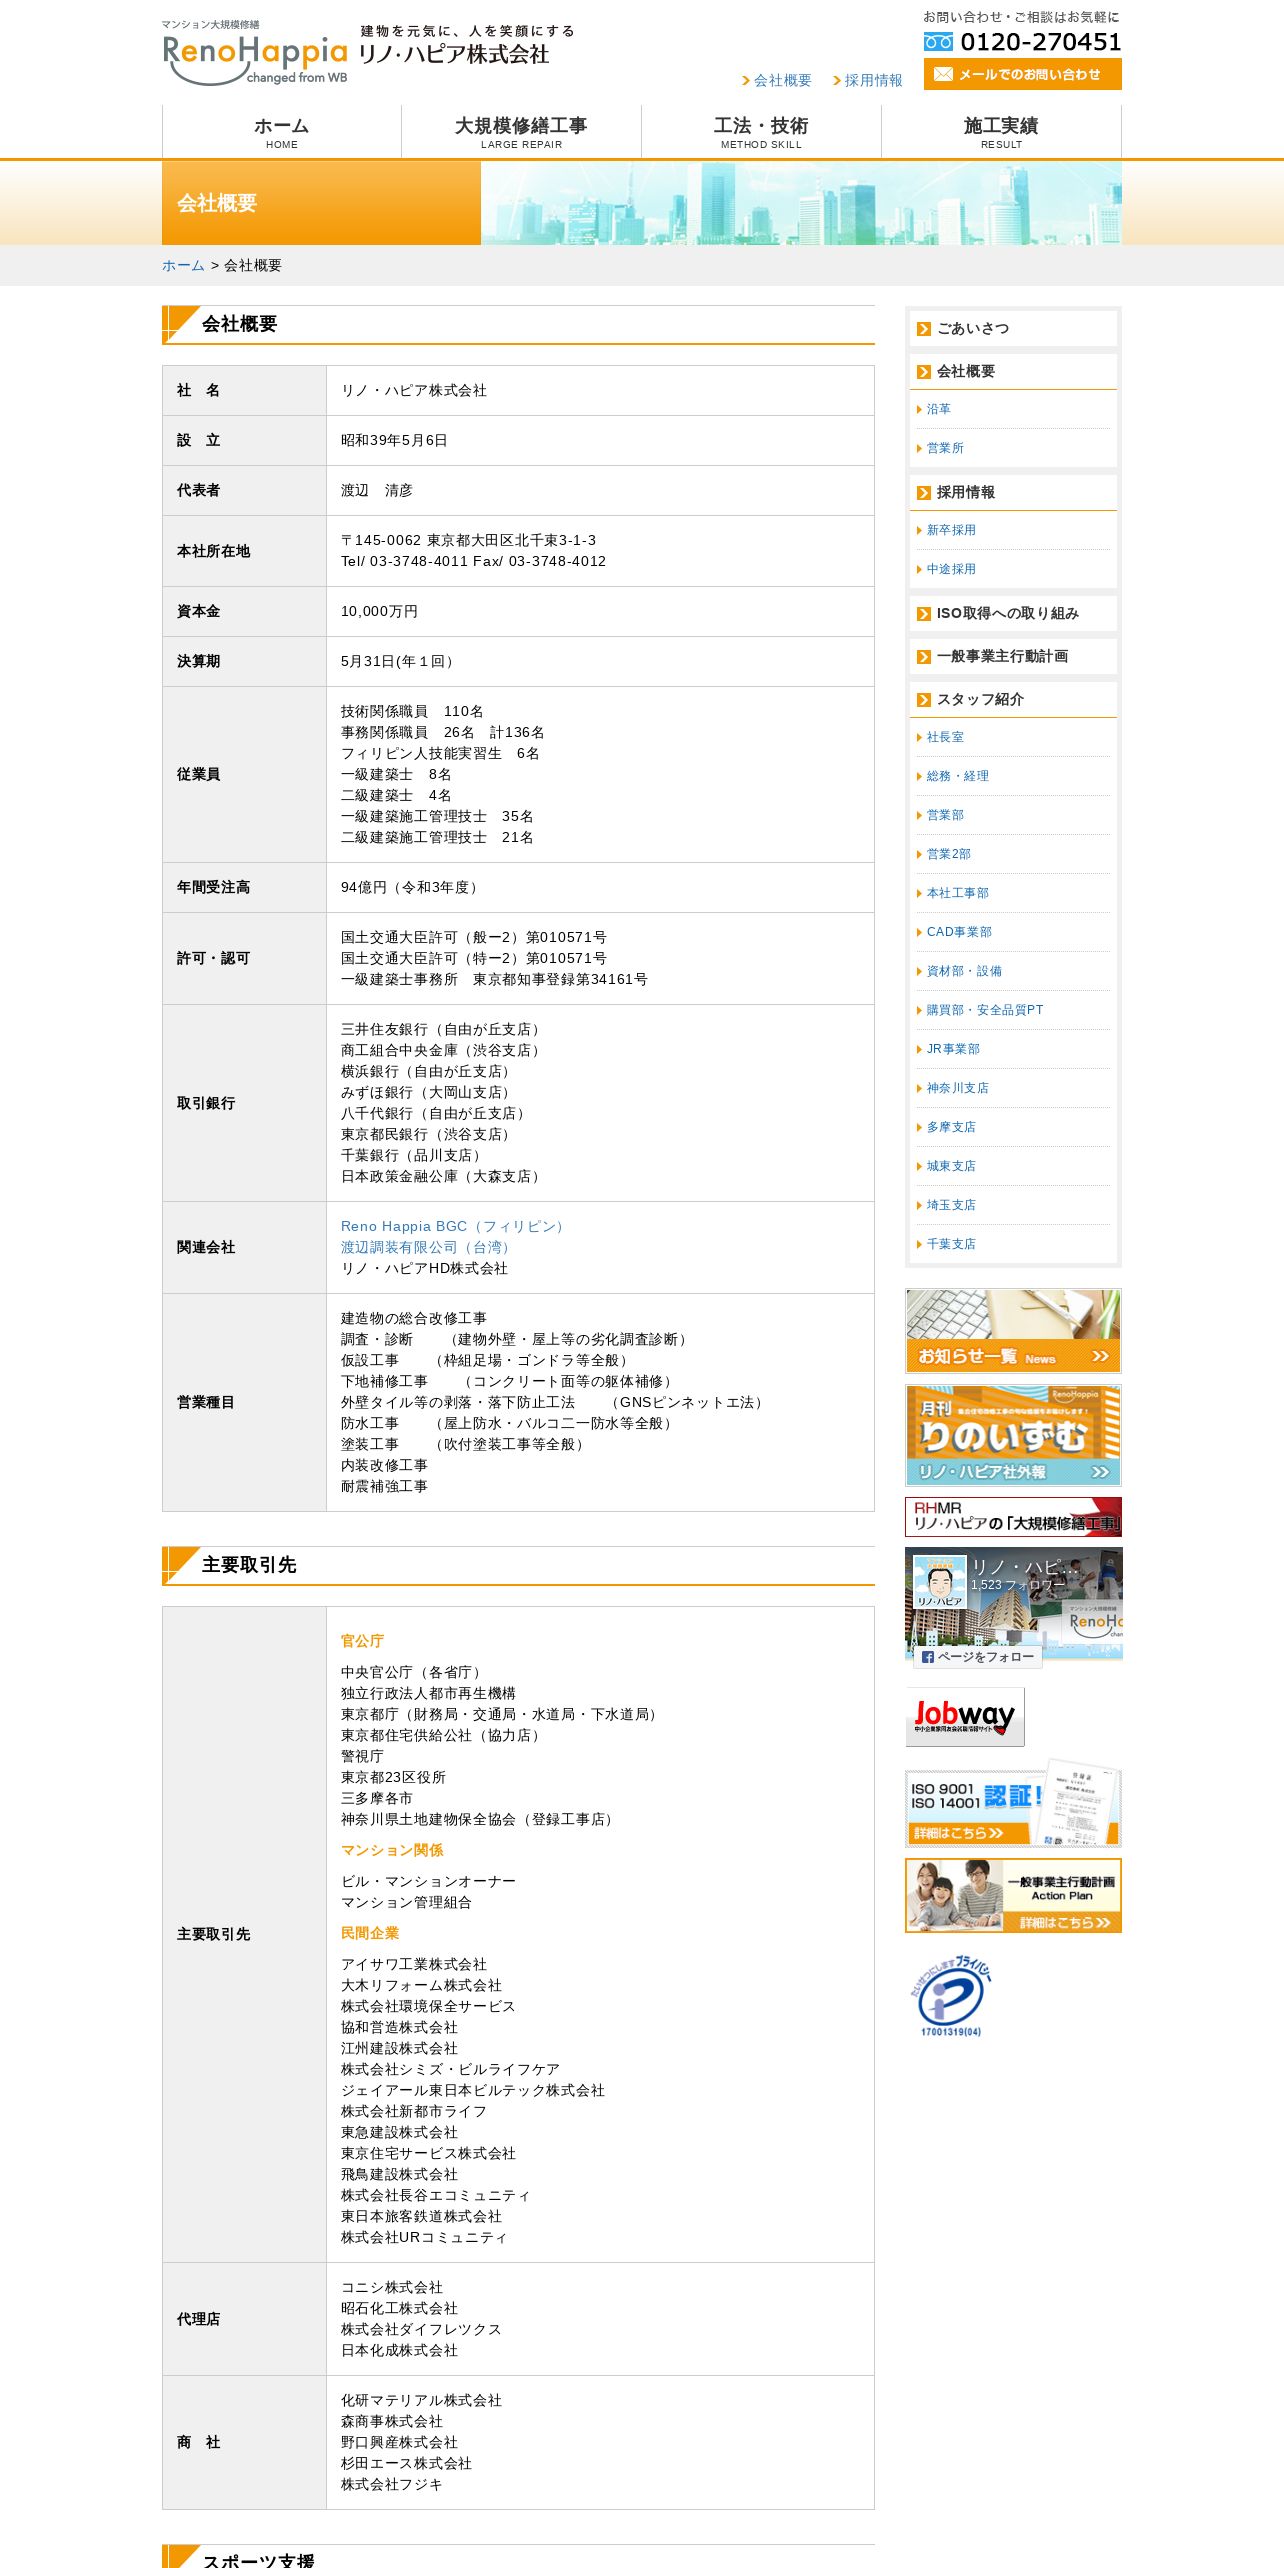Click the マンション関係 subheading
Screen dimensions: 1284x2568
click(x=392, y=1850)
